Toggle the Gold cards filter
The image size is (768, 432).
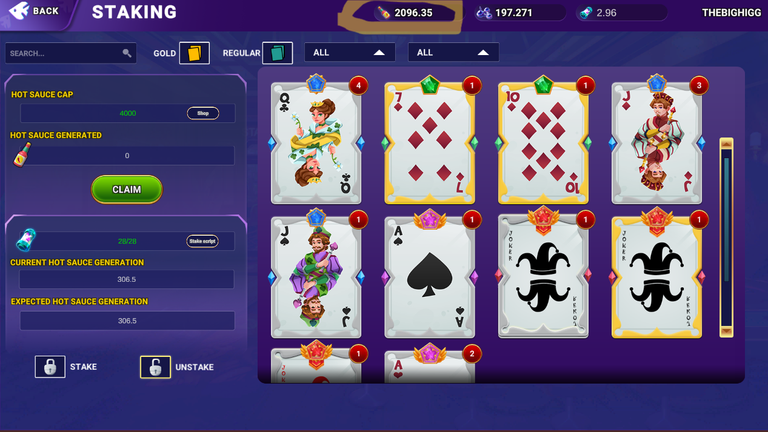pyautogui.click(x=194, y=53)
